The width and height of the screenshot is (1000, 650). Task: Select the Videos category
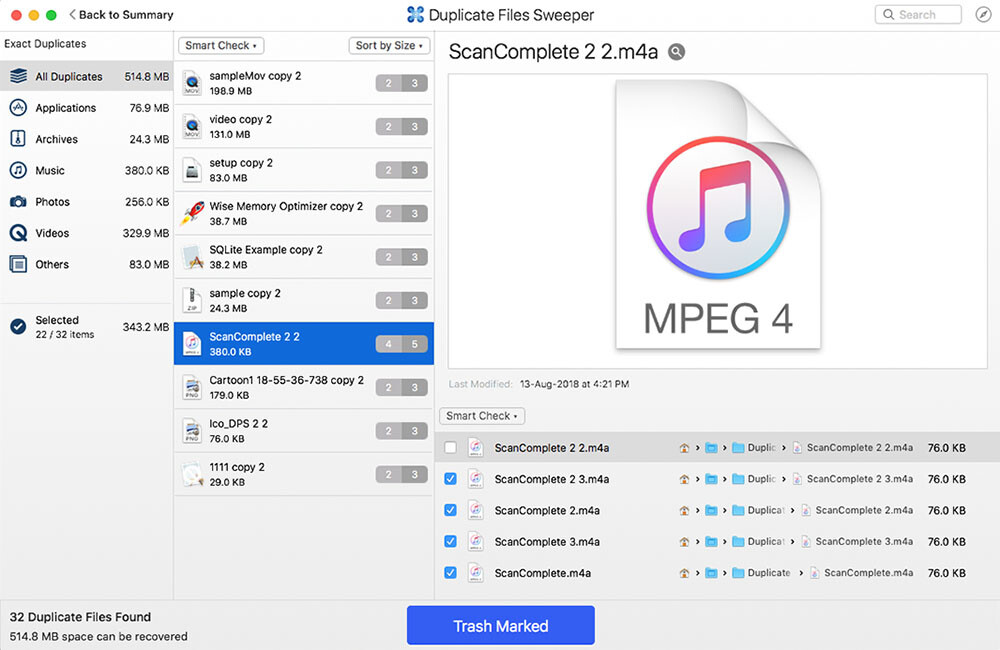click(x=87, y=233)
